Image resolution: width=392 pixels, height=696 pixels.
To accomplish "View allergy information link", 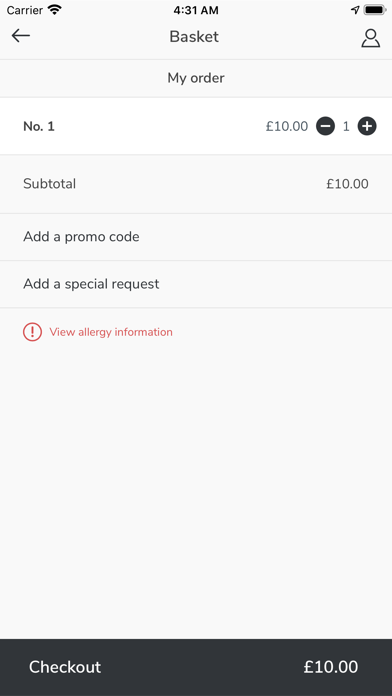I will 111,332.
